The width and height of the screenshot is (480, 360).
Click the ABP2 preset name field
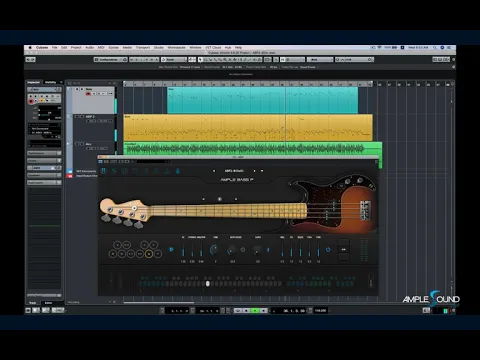234,171
